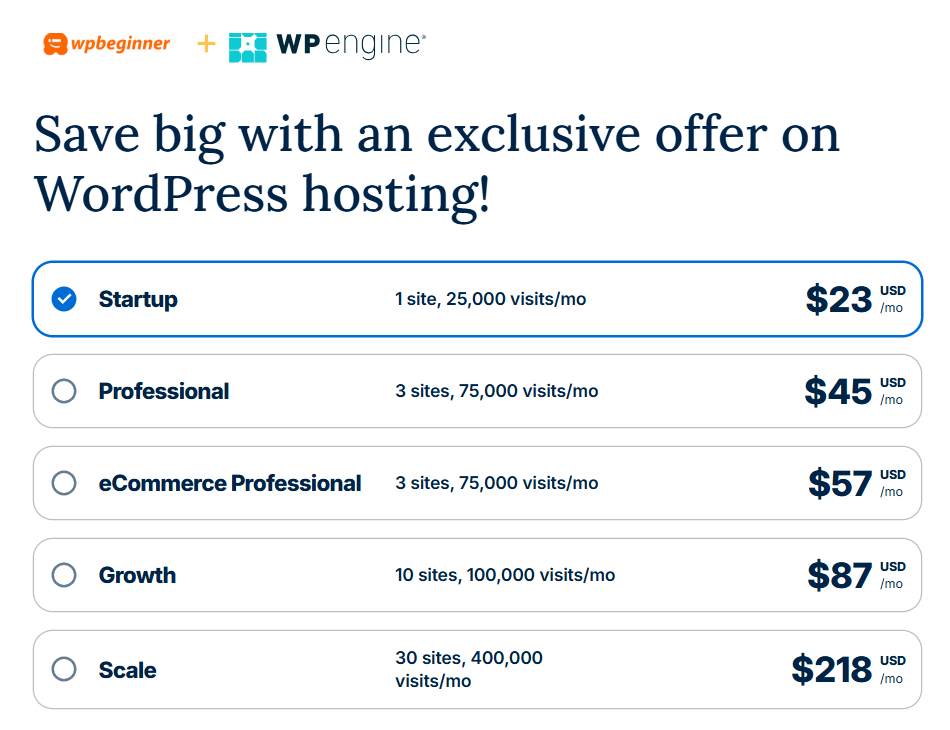This screenshot has height=730, width=950.
Task: Choose the eCommerce Professional radio button
Action: [64, 483]
